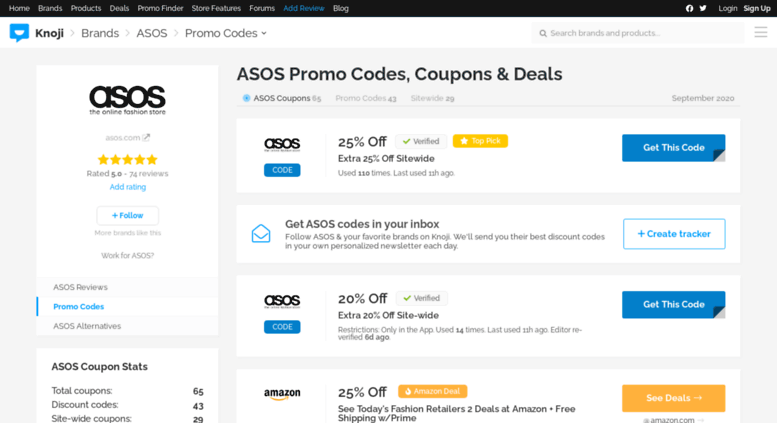
Task: Focus the search brands and products field
Action: tap(638, 33)
